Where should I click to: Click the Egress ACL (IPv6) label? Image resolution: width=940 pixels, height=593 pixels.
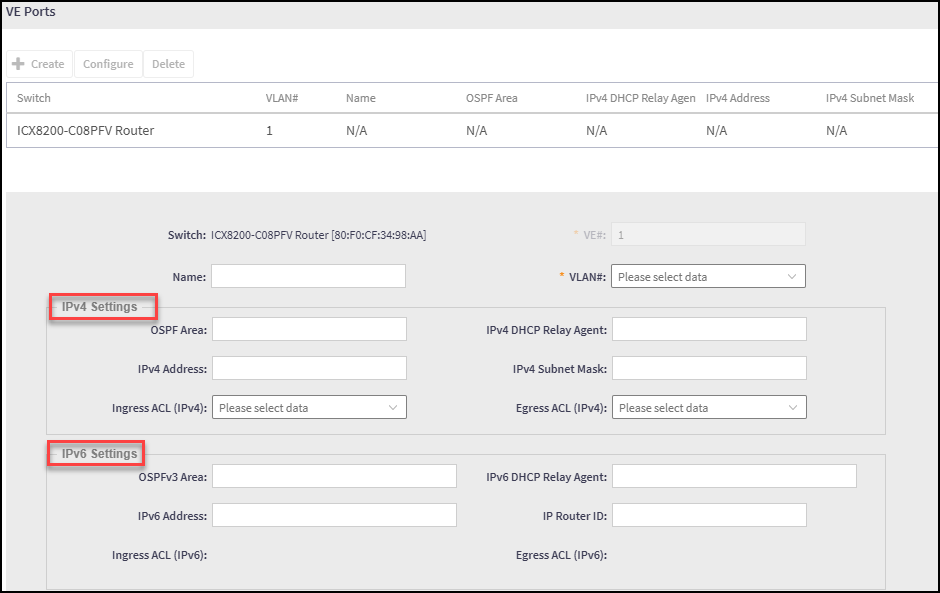(x=561, y=555)
